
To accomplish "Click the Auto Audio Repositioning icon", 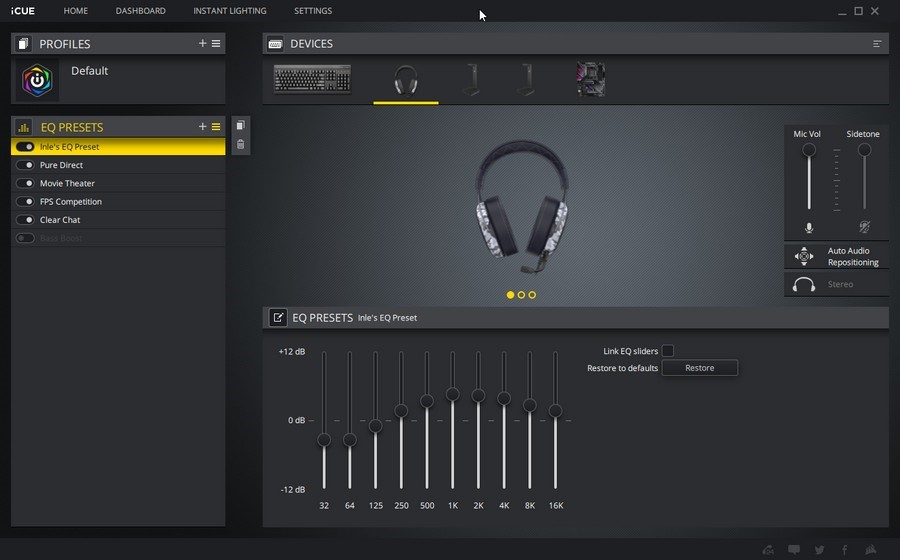I will 804,256.
